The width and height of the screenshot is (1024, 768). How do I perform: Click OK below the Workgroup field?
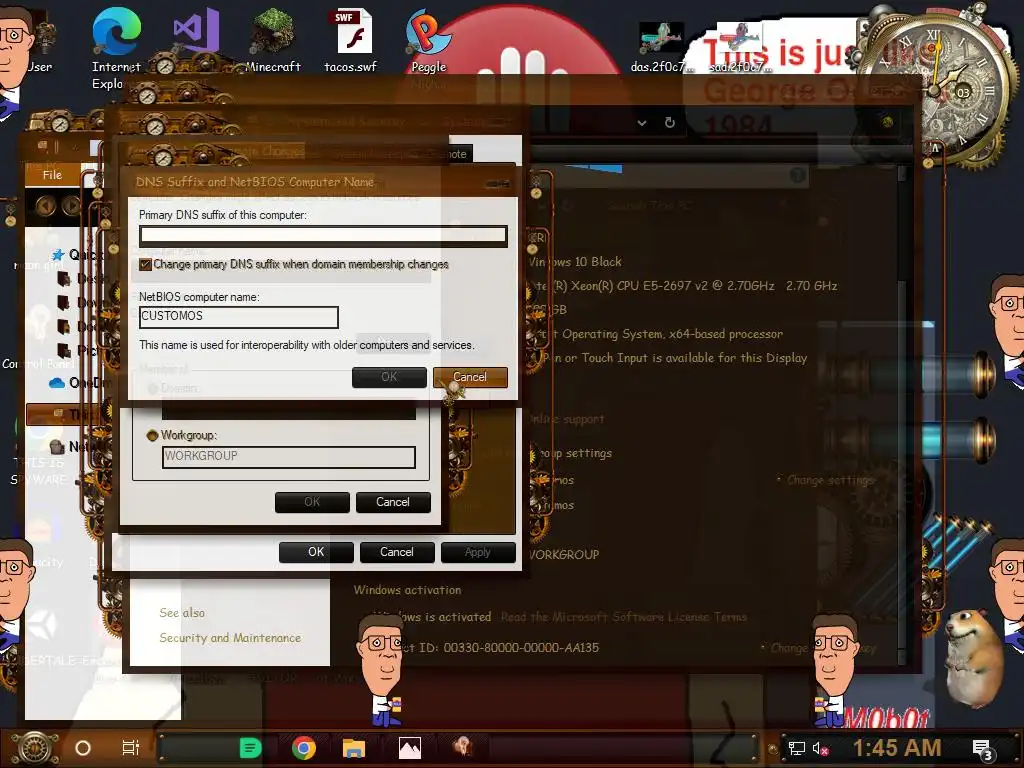pos(312,502)
